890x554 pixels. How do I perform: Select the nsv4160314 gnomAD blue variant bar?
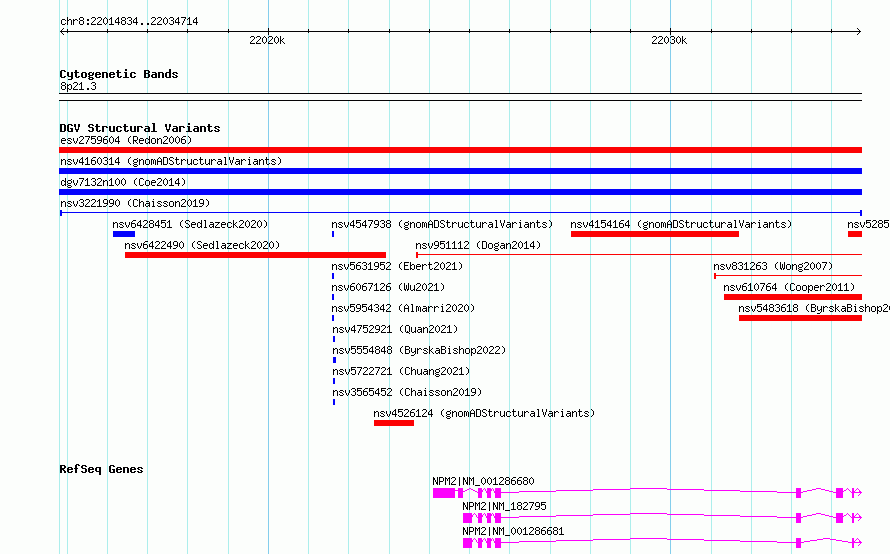click(x=460, y=171)
